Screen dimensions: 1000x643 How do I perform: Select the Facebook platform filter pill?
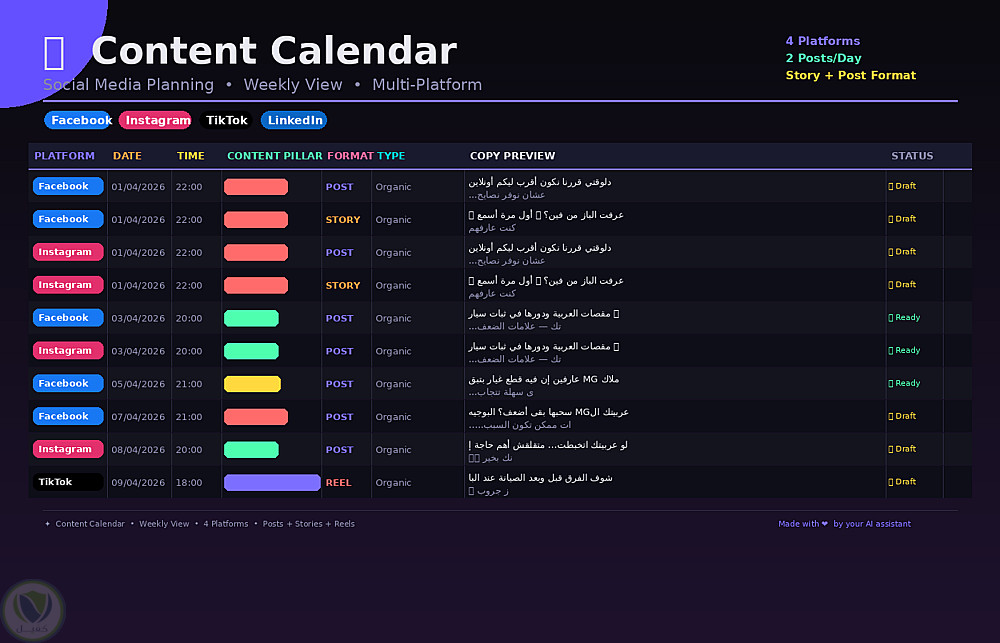pos(78,120)
